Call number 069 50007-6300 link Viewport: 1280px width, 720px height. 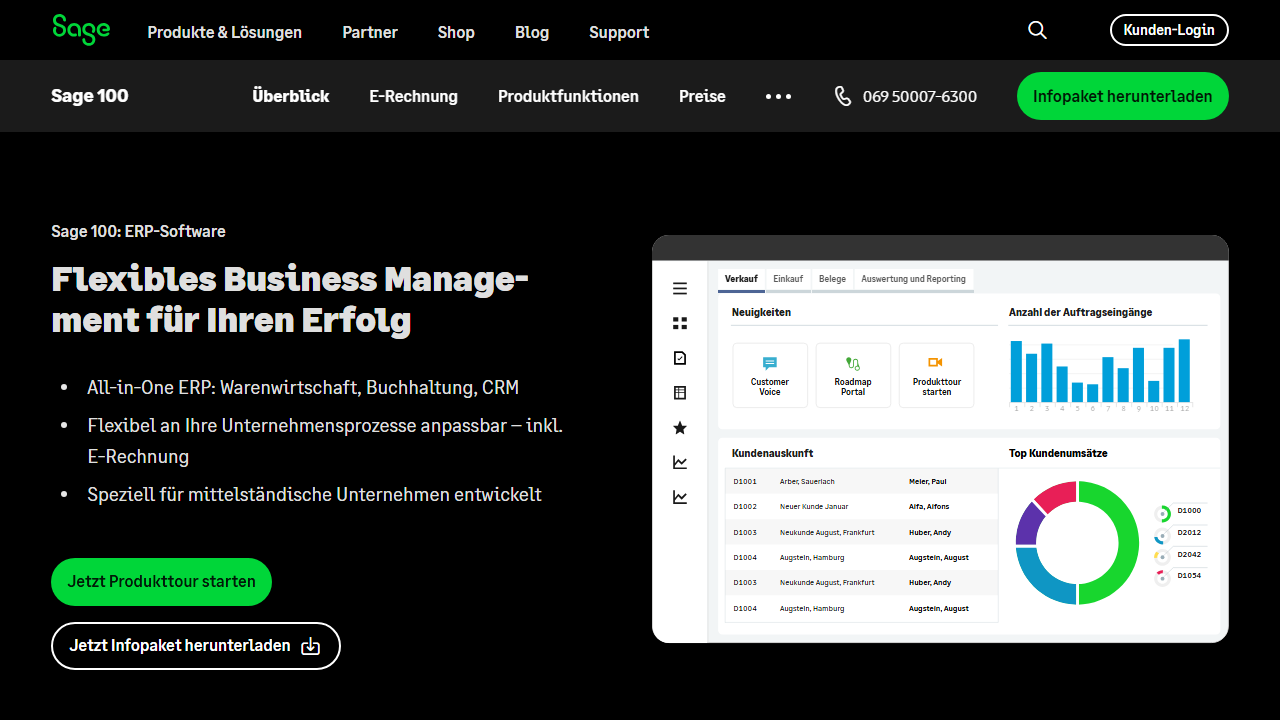[x=920, y=96]
